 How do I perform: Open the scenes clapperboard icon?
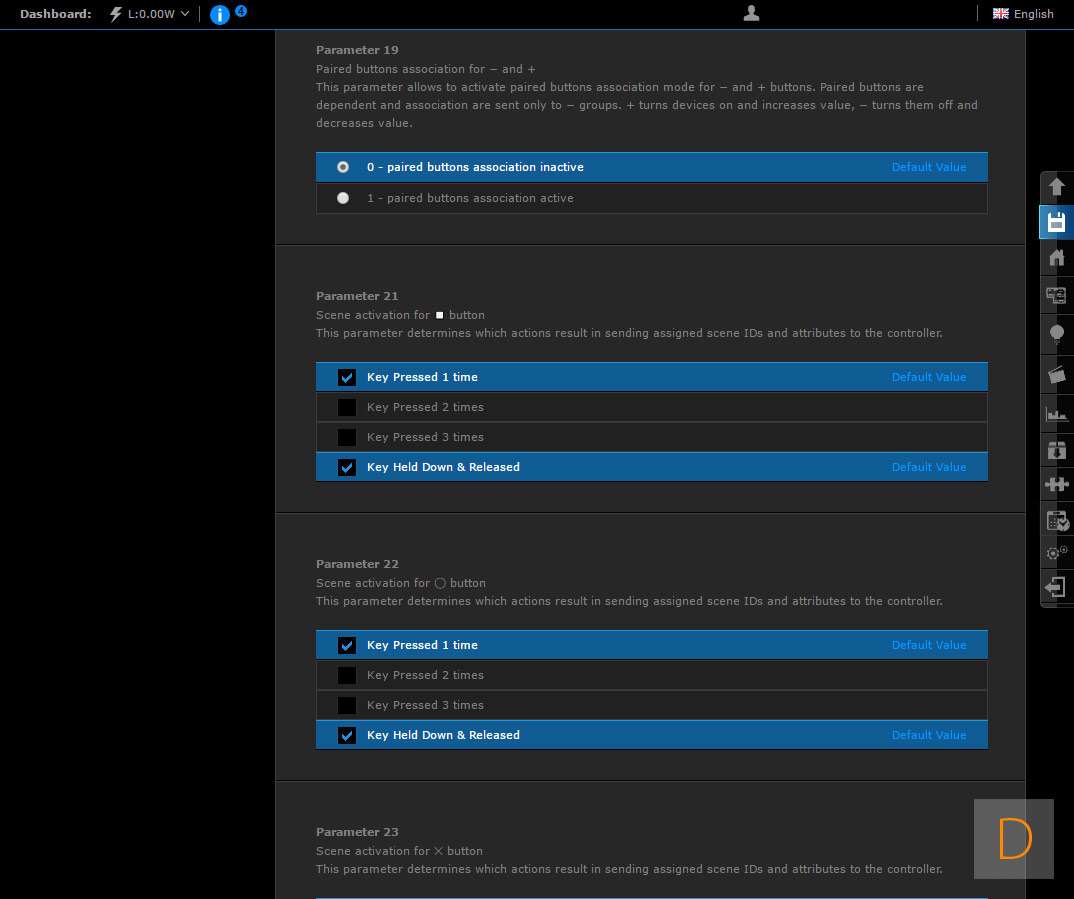click(1056, 375)
